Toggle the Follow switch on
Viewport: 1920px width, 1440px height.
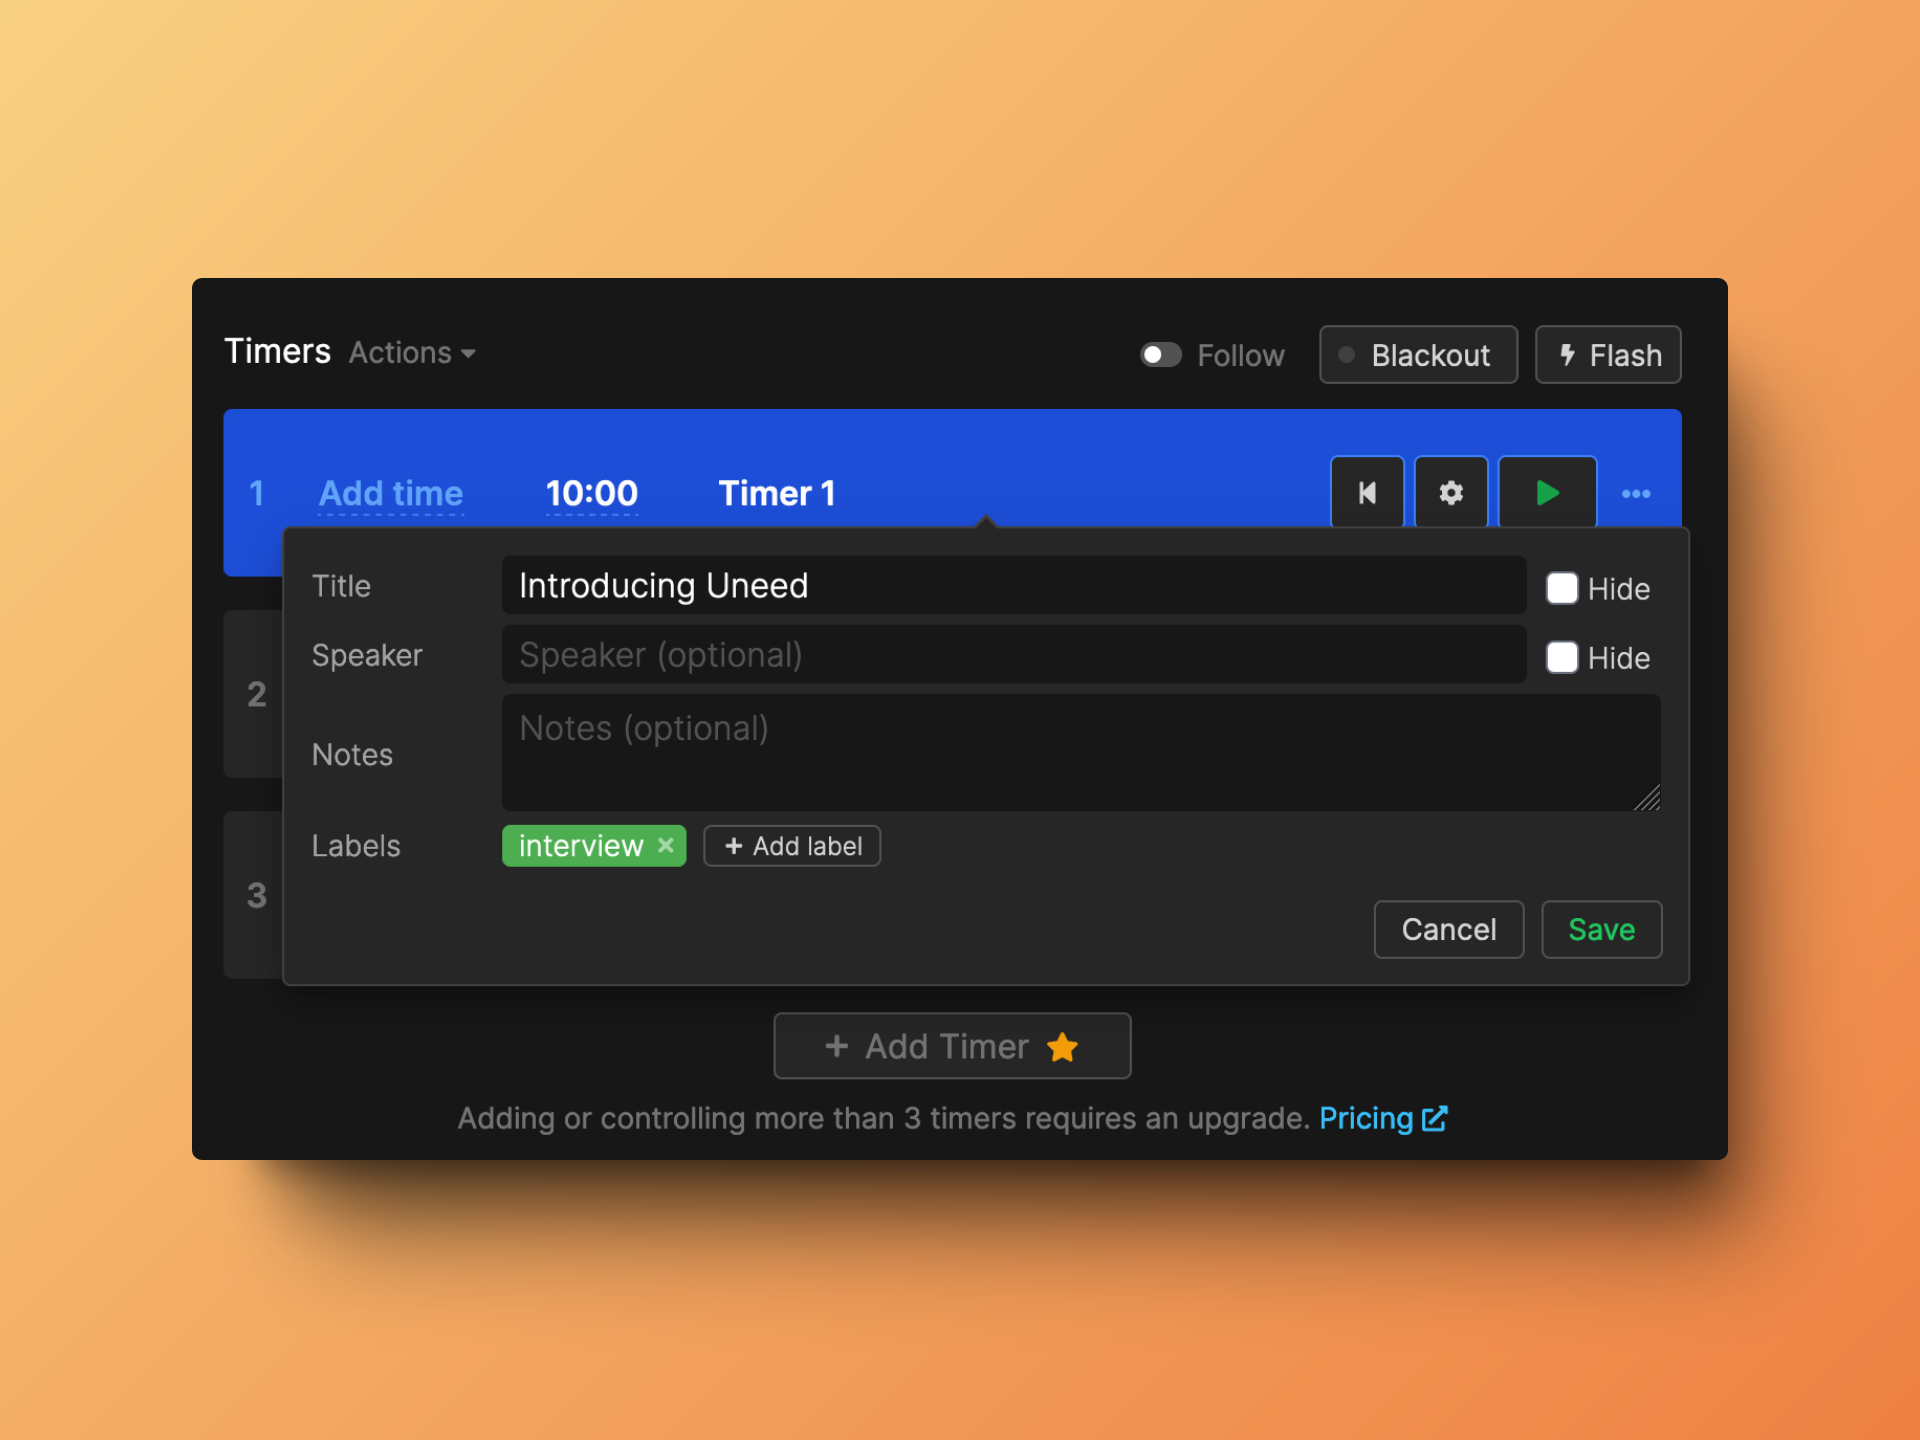coord(1158,354)
